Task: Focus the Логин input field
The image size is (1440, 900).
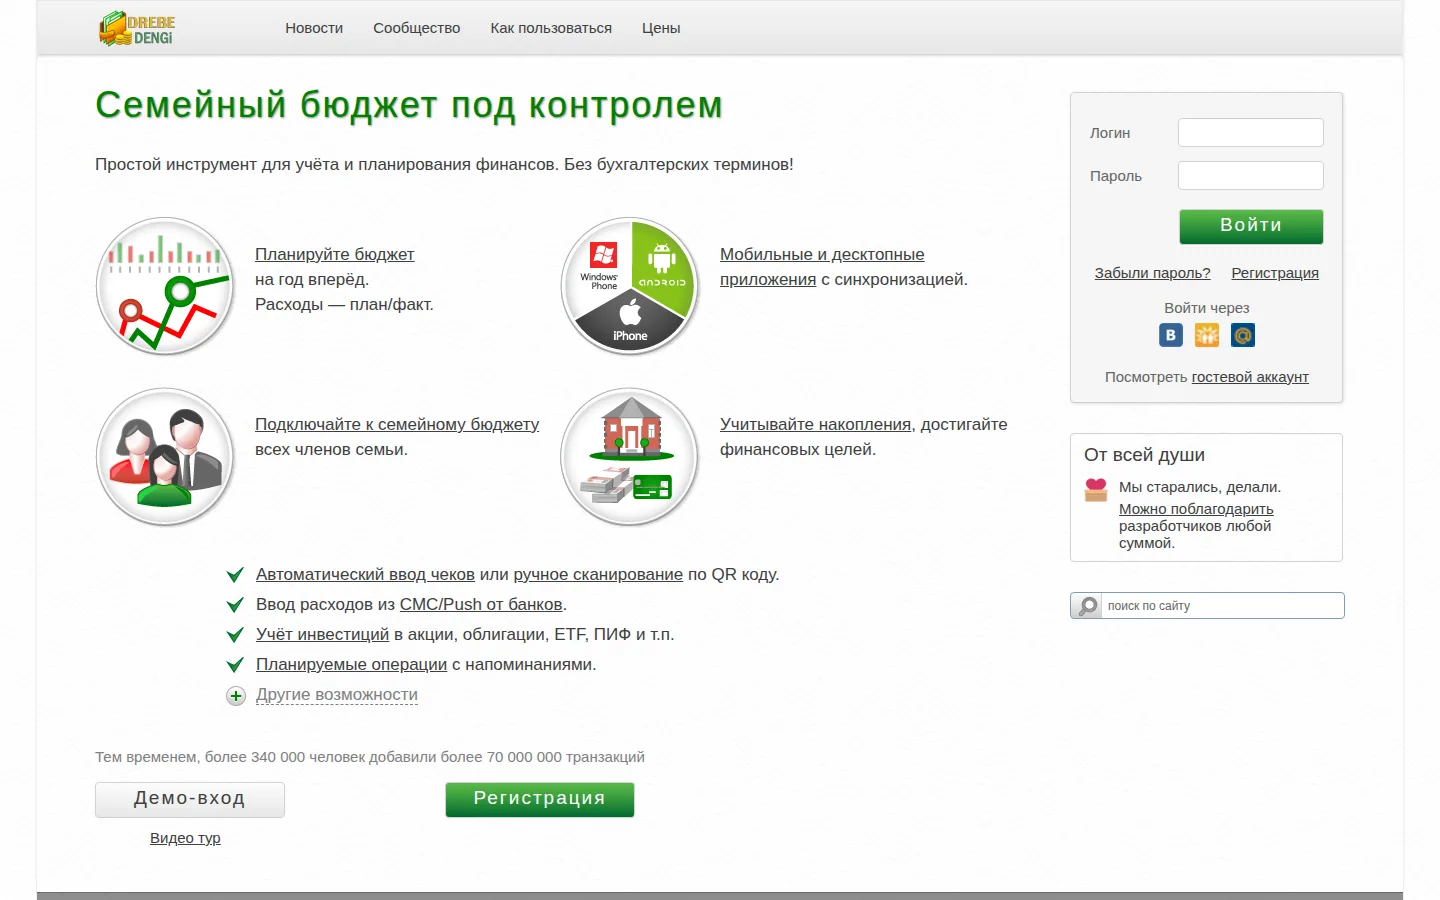Action: [x=1251, y=133]
